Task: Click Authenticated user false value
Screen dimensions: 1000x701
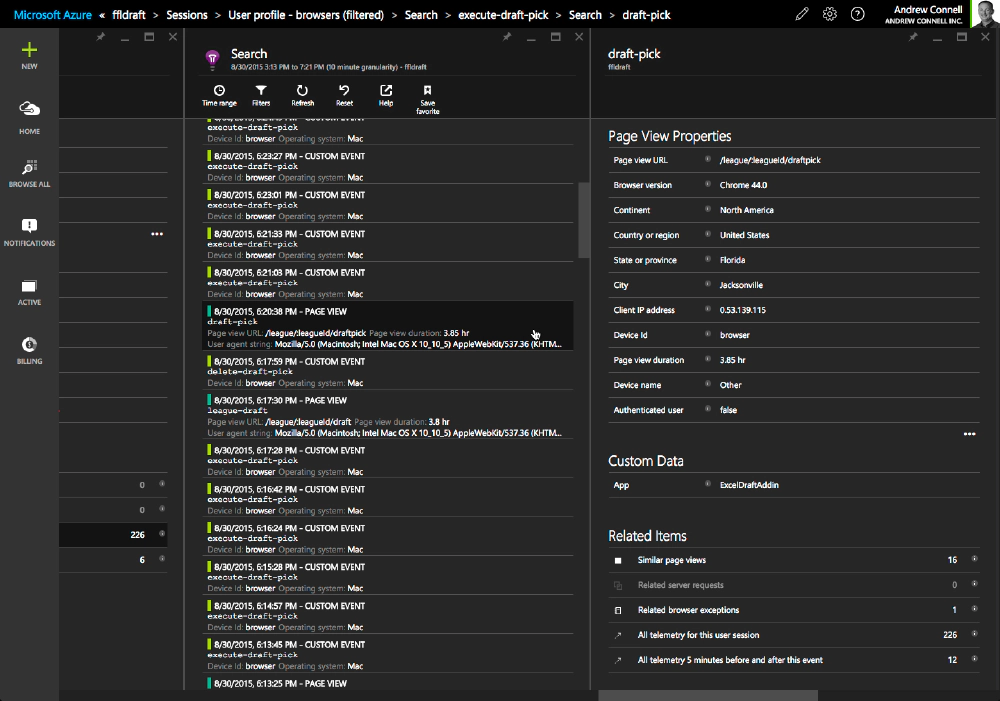Action: click(728, 410)
